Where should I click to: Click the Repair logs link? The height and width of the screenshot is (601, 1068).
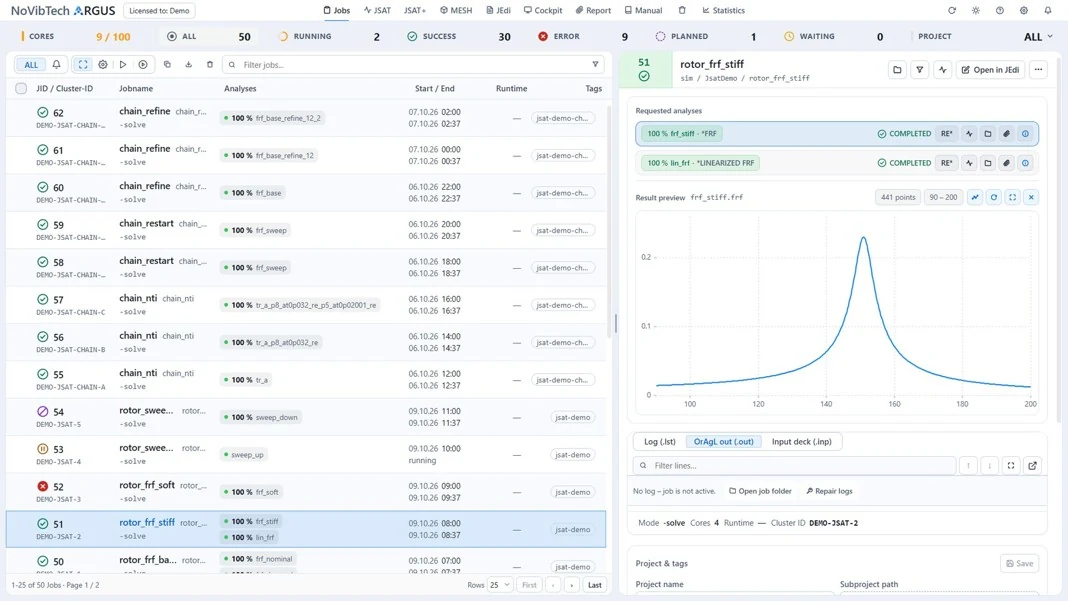[x=829, y=491]
